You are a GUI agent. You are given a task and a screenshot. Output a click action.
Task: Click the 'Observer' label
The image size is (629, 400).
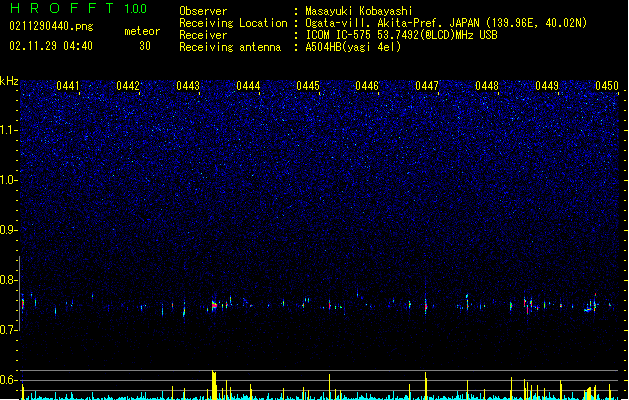click(203, 11)
